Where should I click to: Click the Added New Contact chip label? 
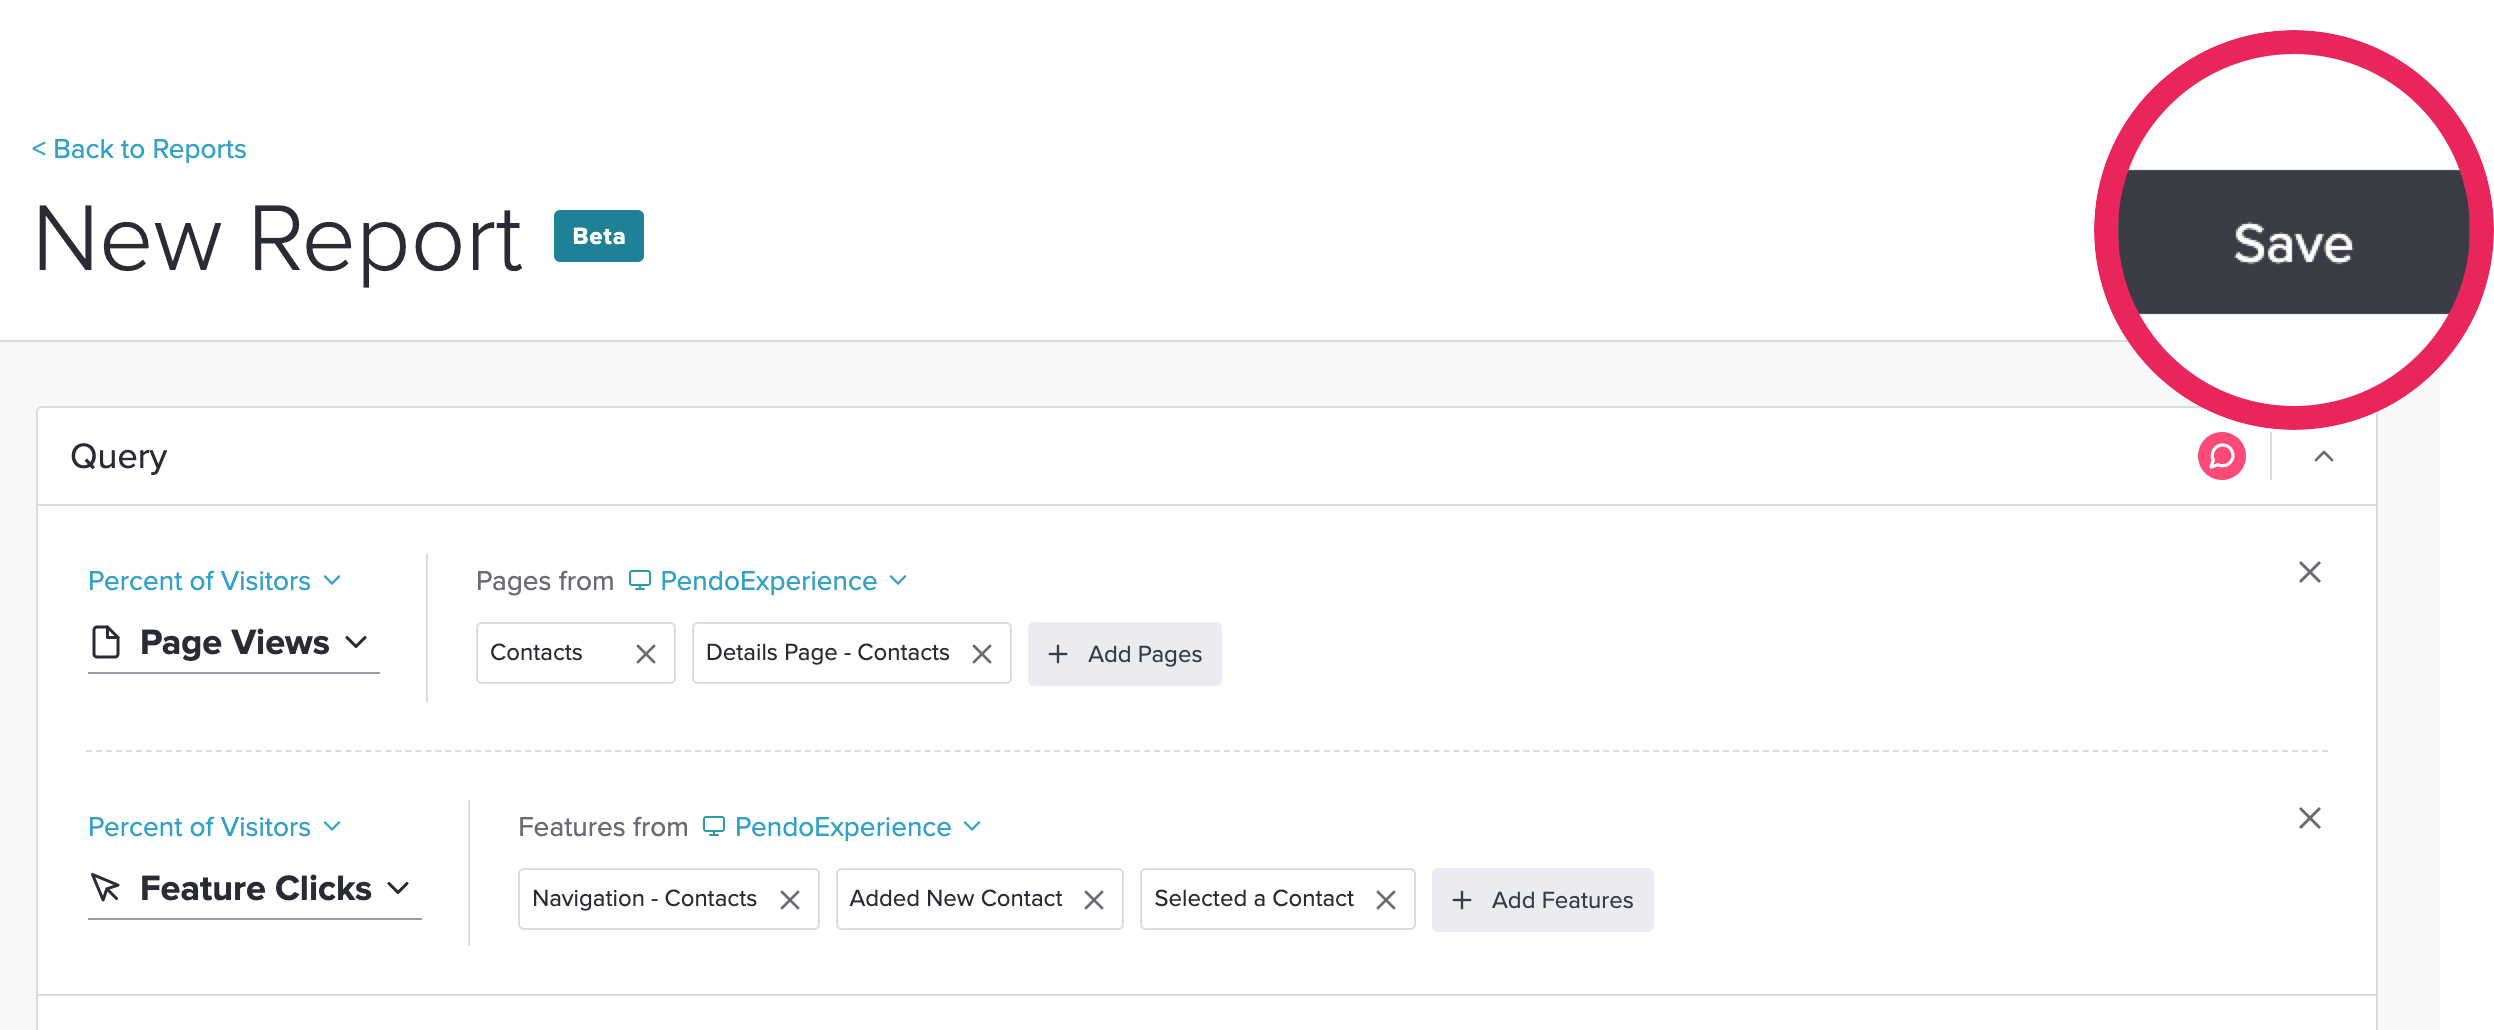pos(956,898)
